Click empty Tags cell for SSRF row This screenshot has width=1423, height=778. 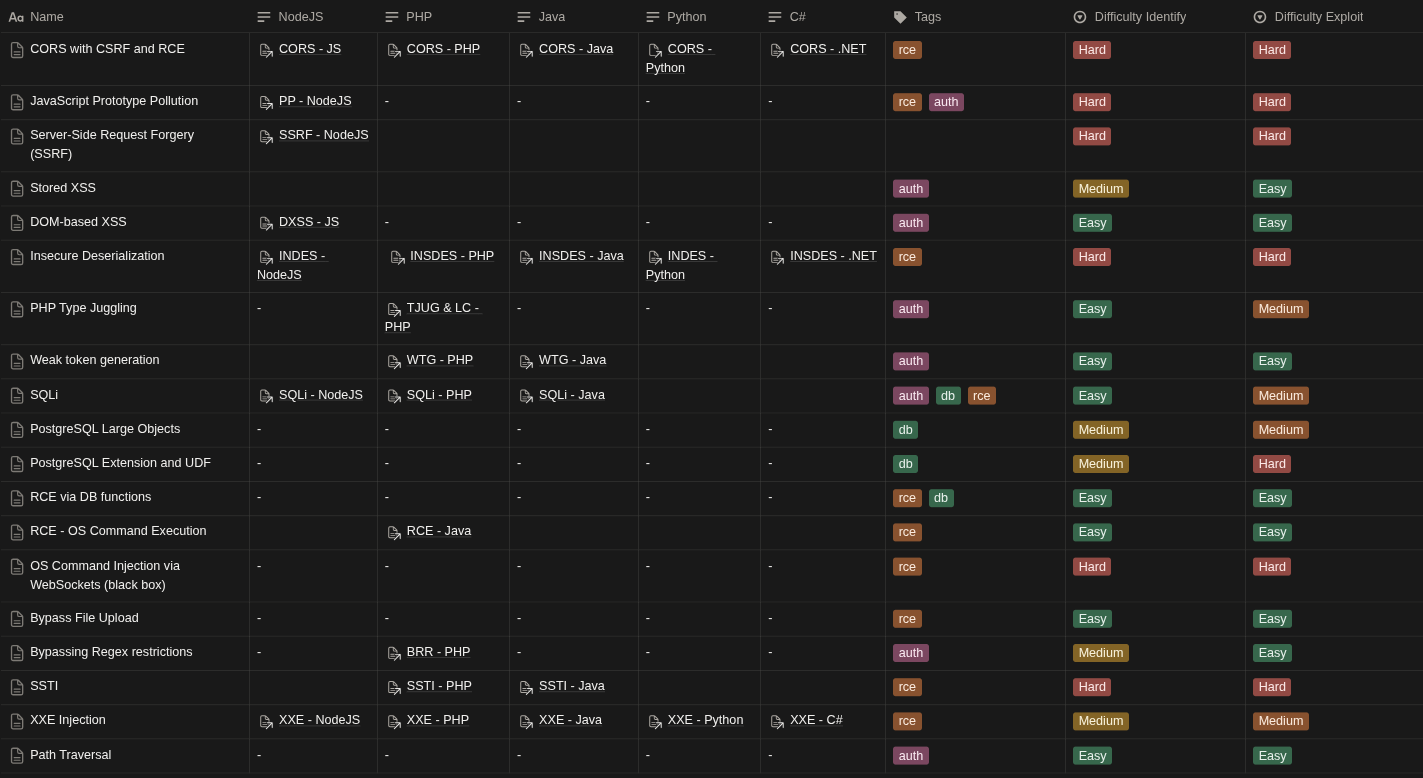point(974,145)
